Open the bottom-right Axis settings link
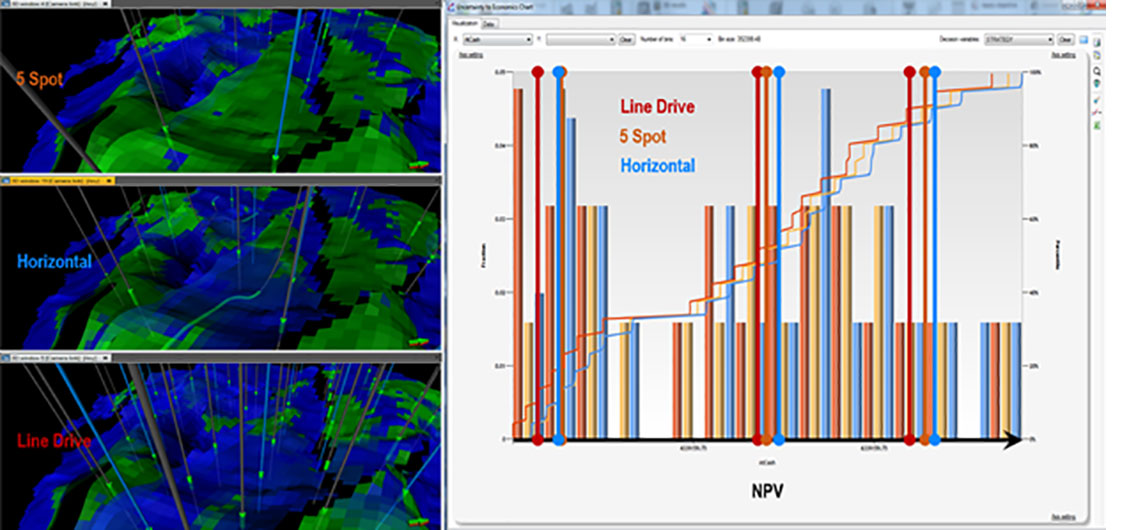This screenshot has width=1140, height=530. pos(1063,516)
